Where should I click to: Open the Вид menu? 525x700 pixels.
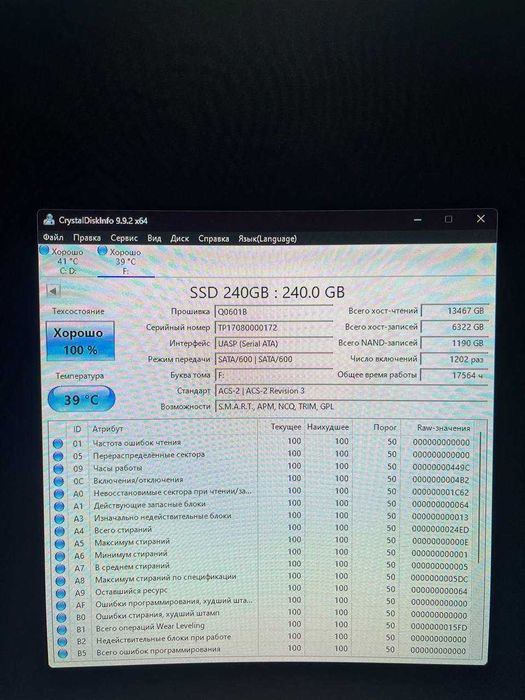click(154, 238)
